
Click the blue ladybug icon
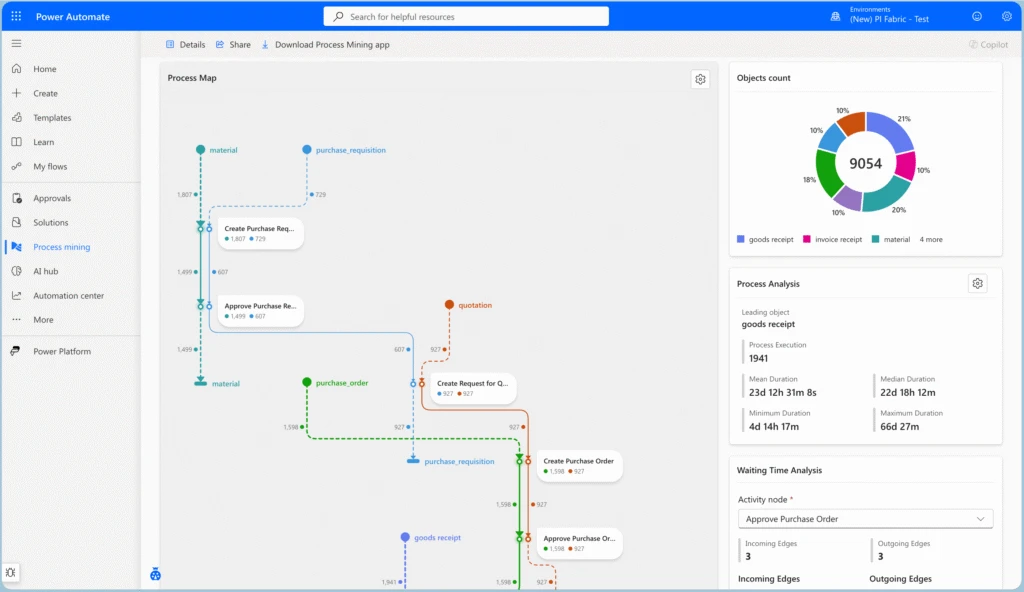[156, 575]
